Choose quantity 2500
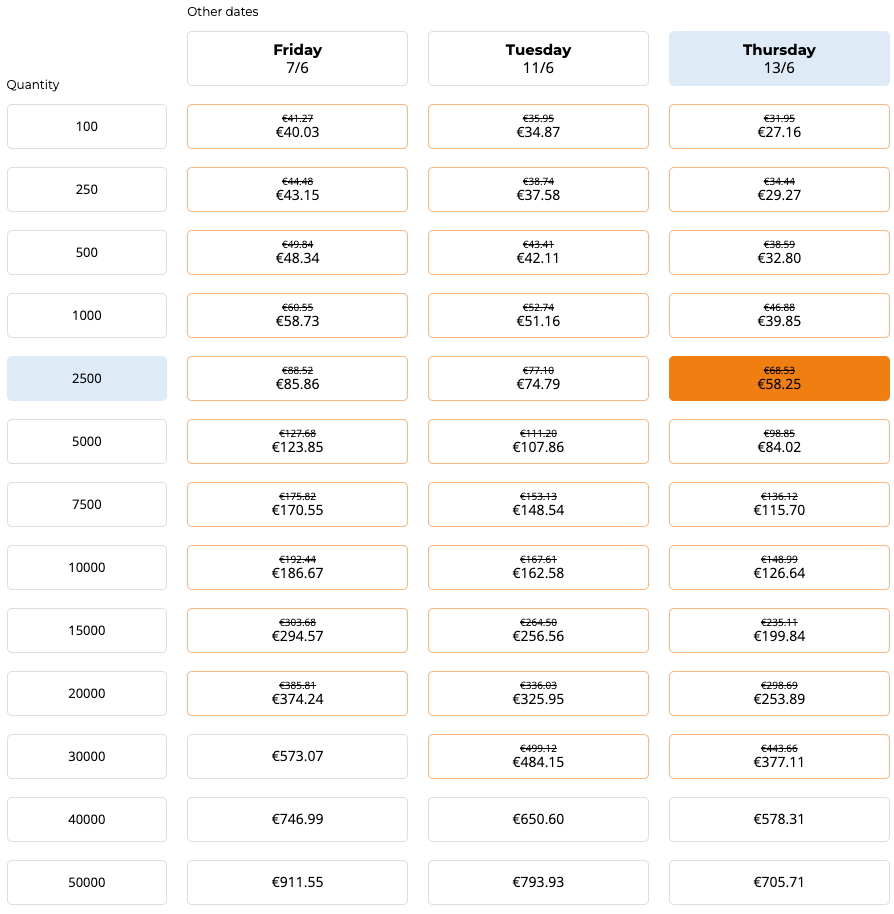Screen dimensions: 894x914 tap(87, 378)
